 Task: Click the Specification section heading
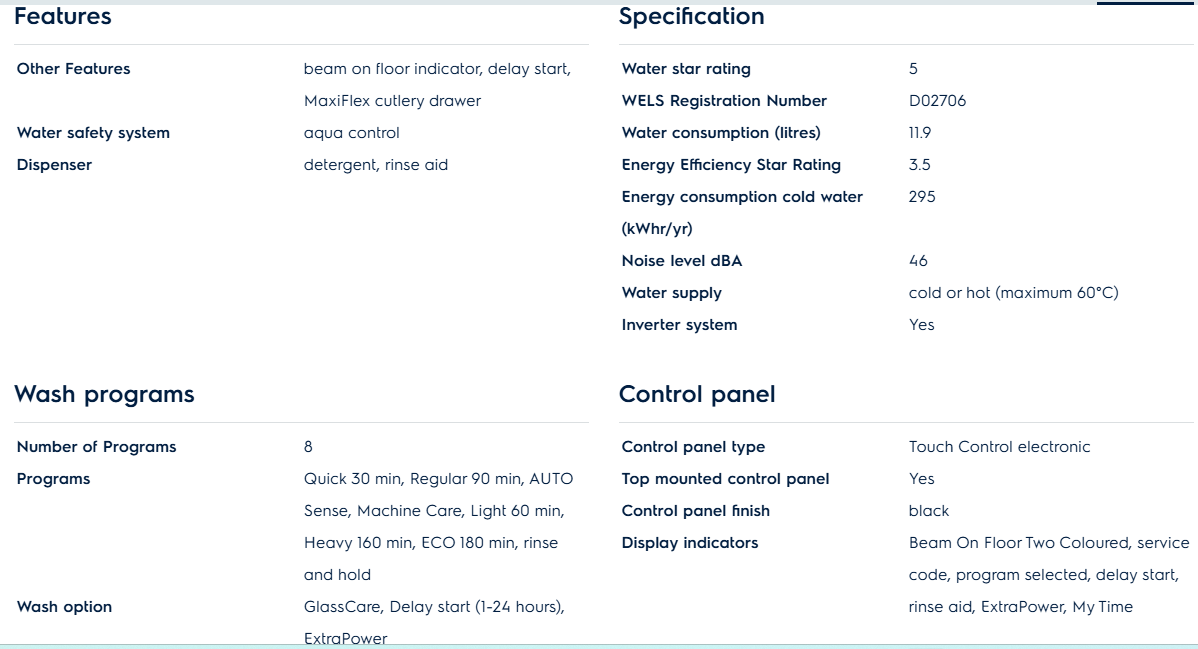[x=691, y=17]
